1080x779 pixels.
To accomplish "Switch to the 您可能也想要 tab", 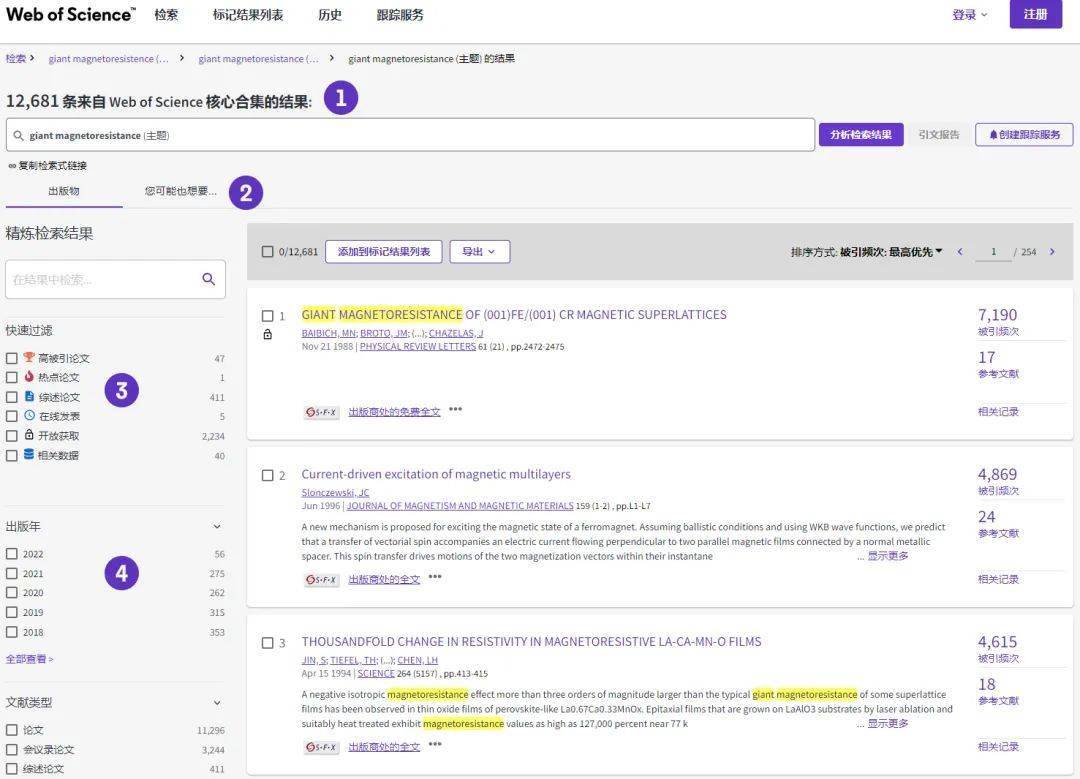I will [x=182, y=192].
